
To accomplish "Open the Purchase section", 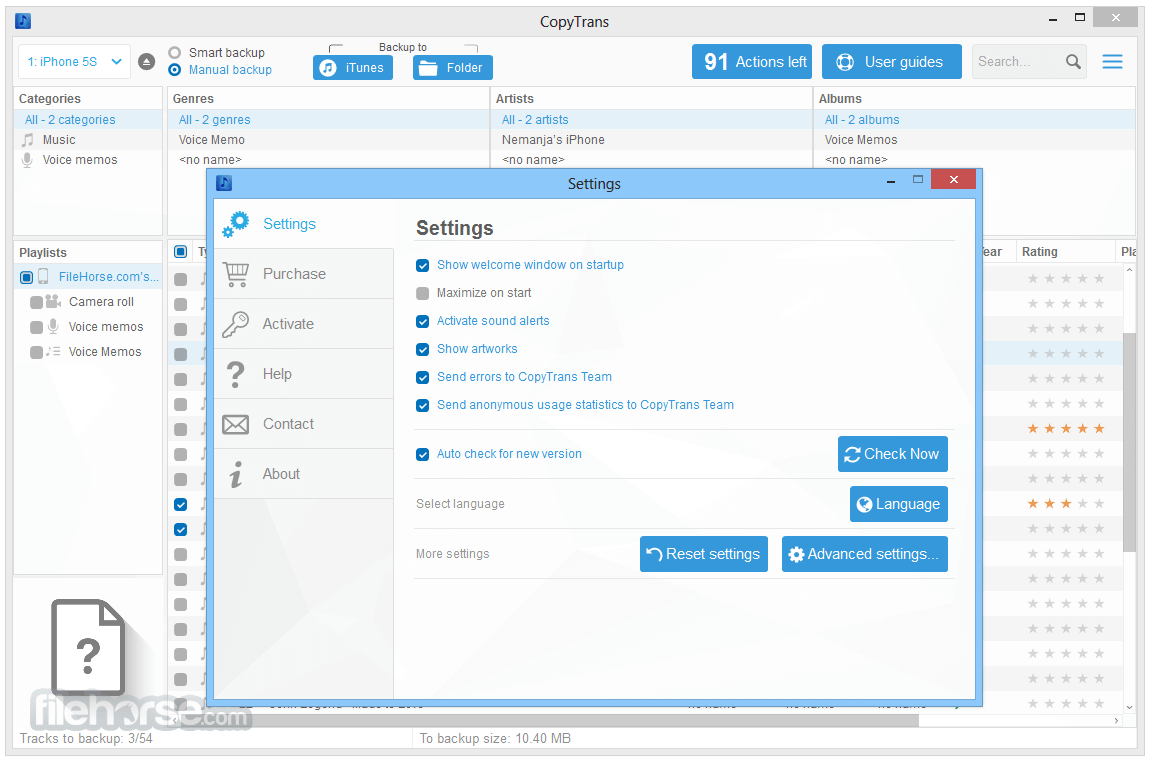I will coord(304,274).
